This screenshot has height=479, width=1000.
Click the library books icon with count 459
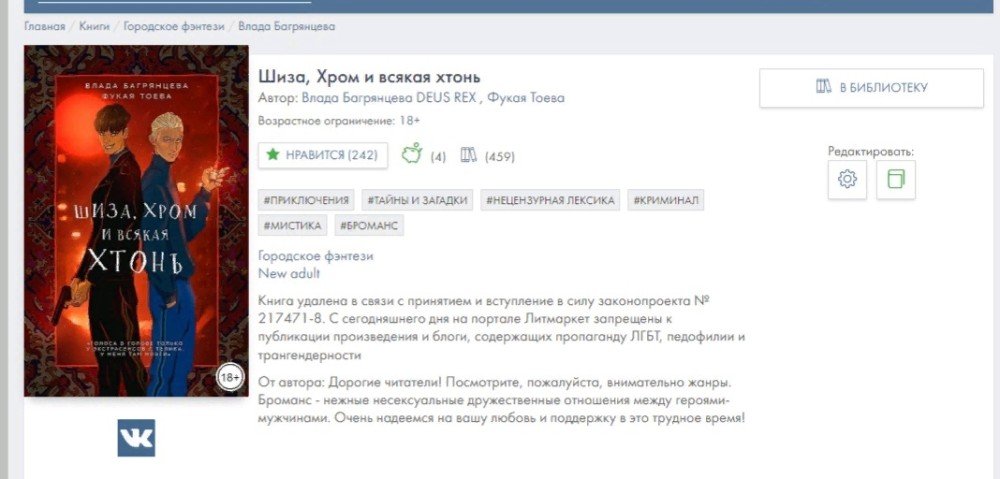pos(468,155)
